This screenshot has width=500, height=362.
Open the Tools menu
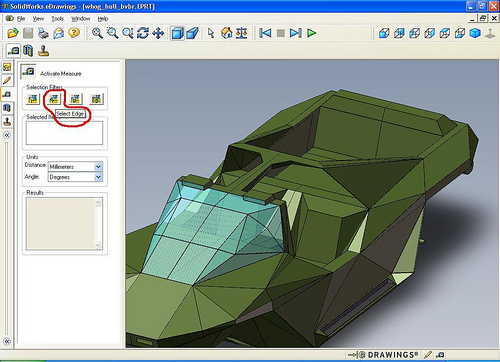pyautogui.click(x=57, y=19)
